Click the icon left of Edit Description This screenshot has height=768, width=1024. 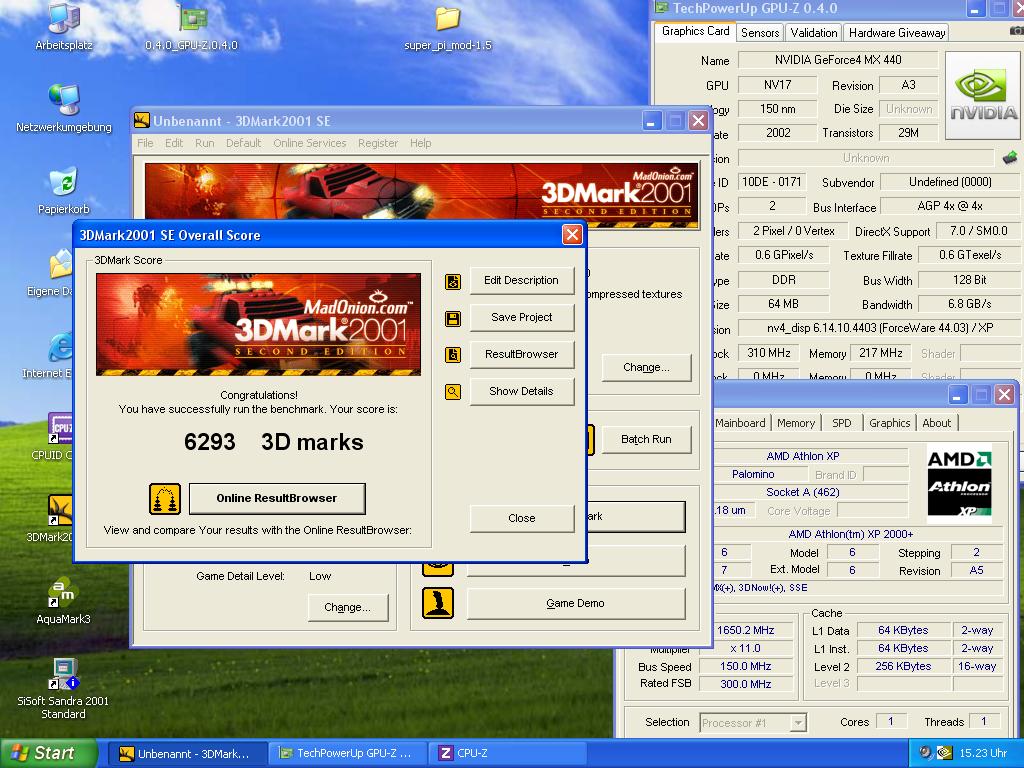(453, 281)
